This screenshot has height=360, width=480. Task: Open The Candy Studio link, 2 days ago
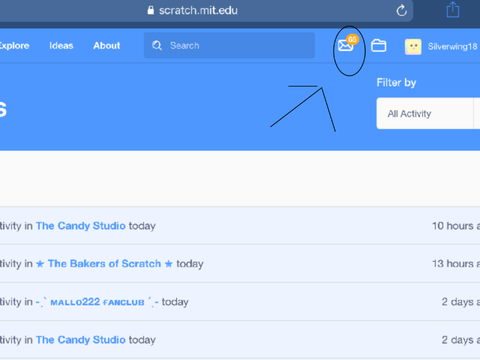81,340
